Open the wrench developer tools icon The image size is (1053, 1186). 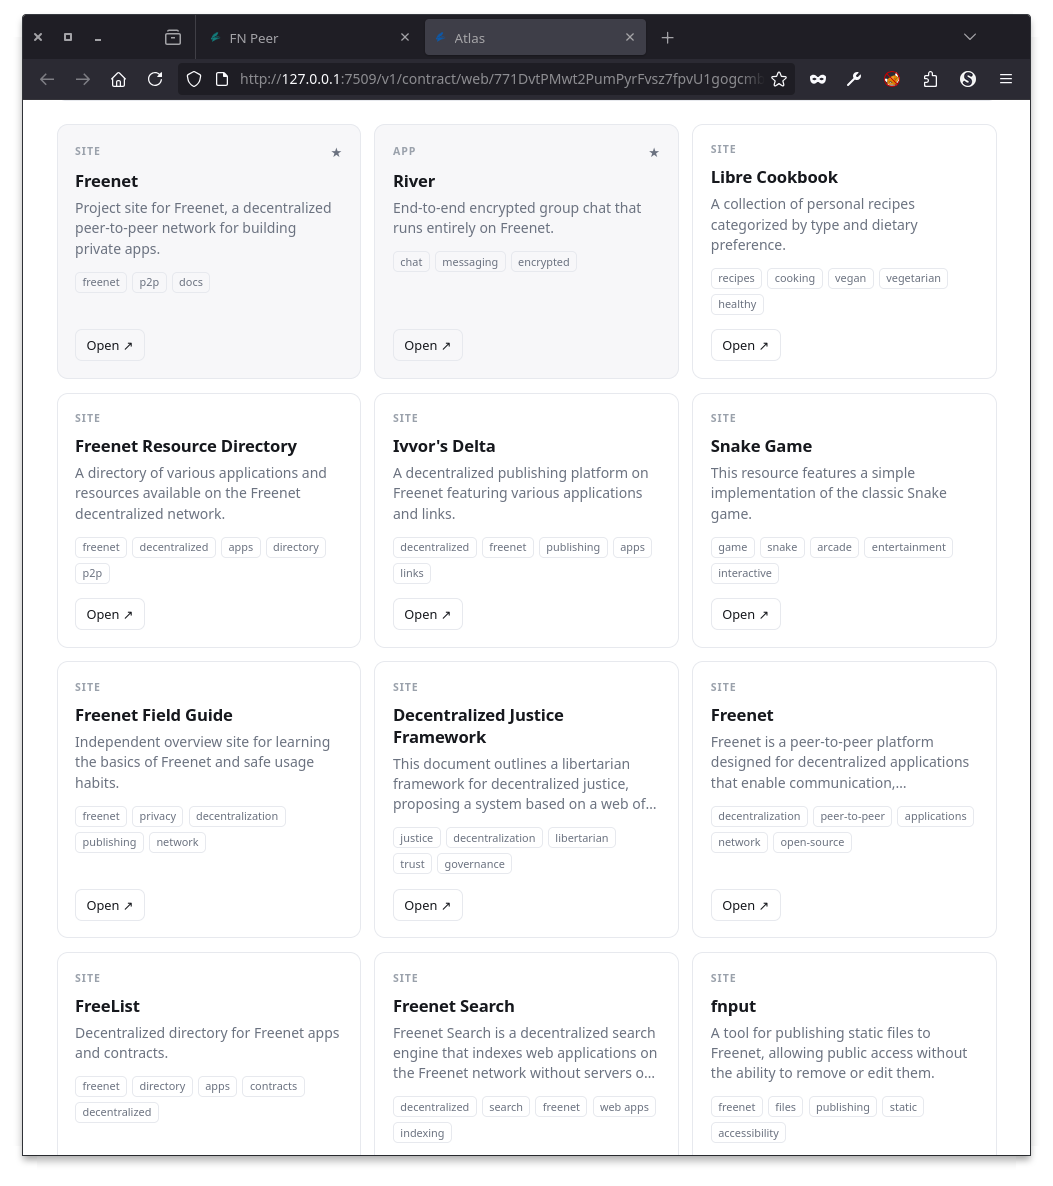854,79
